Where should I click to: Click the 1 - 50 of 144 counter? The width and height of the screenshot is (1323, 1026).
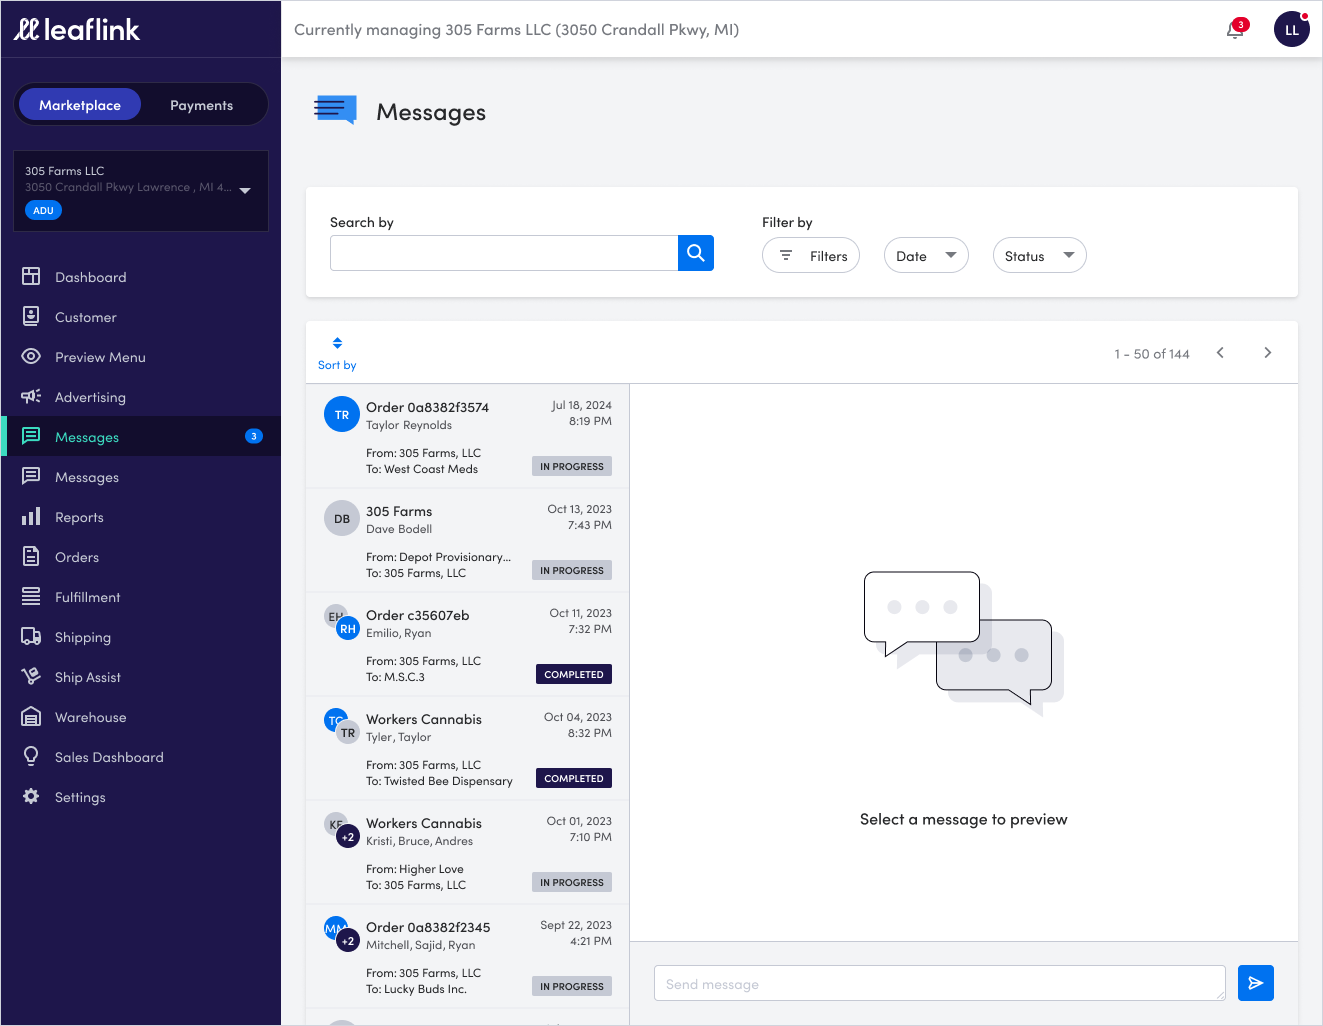tap(1152, 354)
